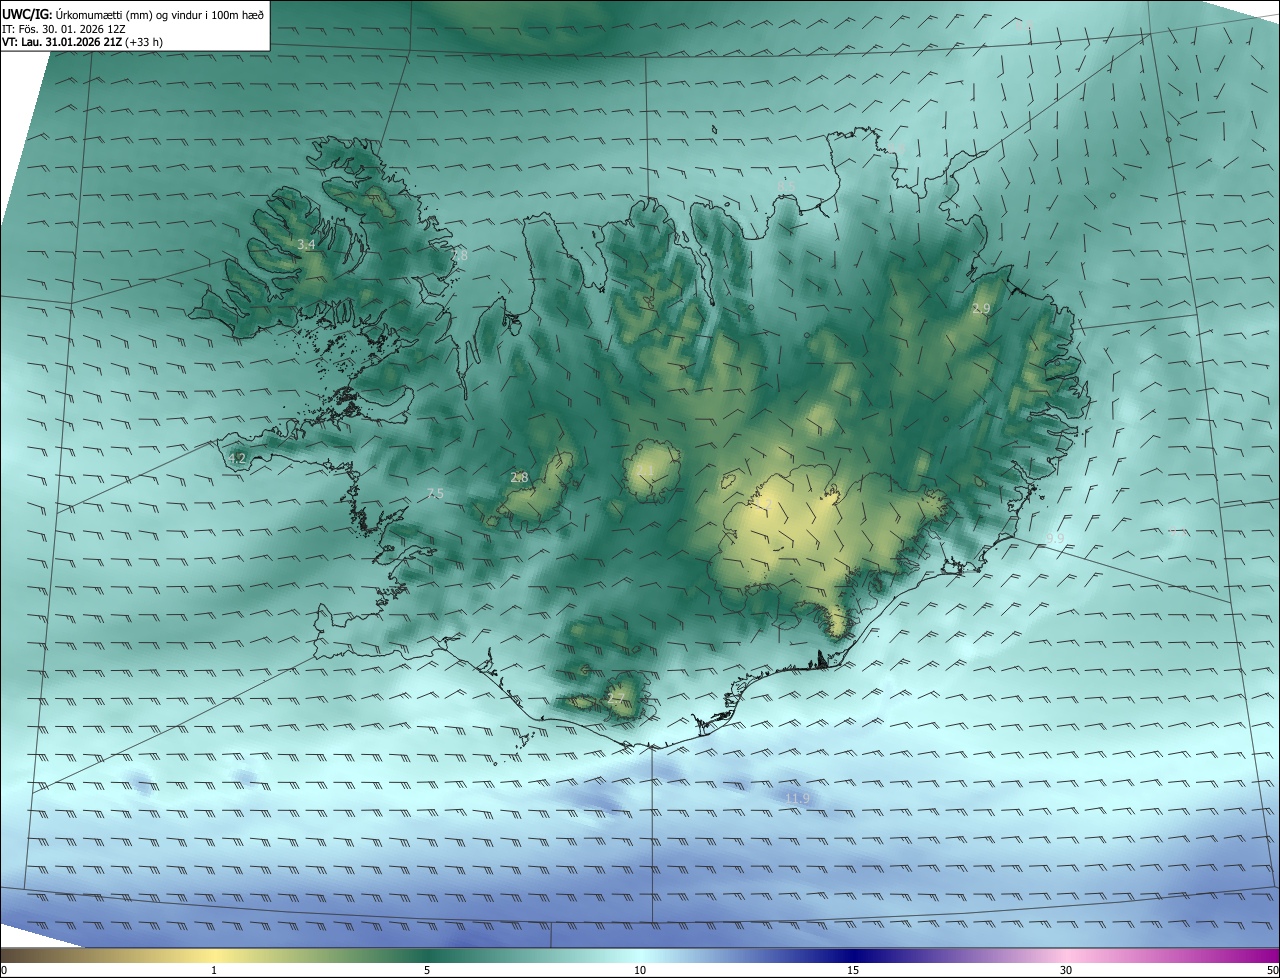Click the '10' tick label on the colour scale
Screen dimensions: 1280x978
click(x=640, y=971)
